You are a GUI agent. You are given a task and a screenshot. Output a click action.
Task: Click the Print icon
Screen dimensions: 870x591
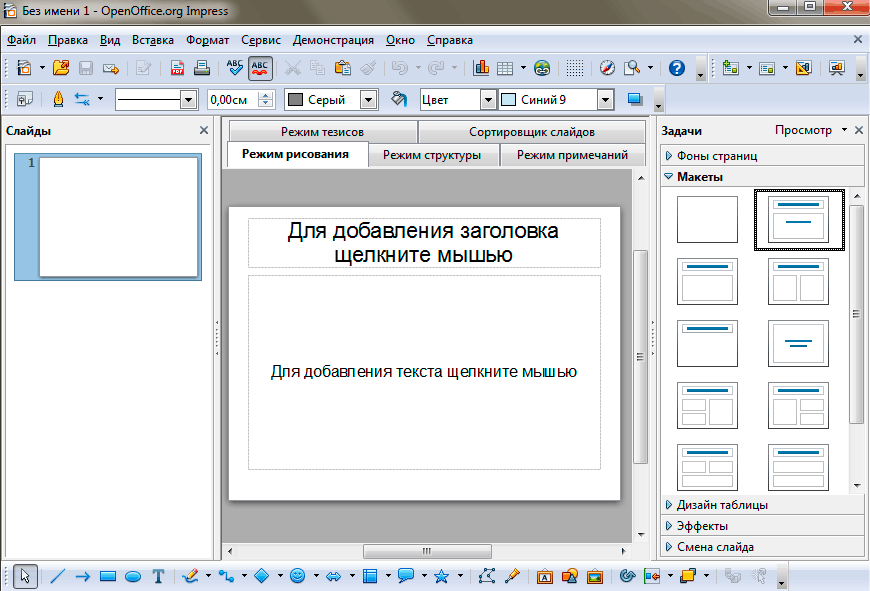pos(202,68)
